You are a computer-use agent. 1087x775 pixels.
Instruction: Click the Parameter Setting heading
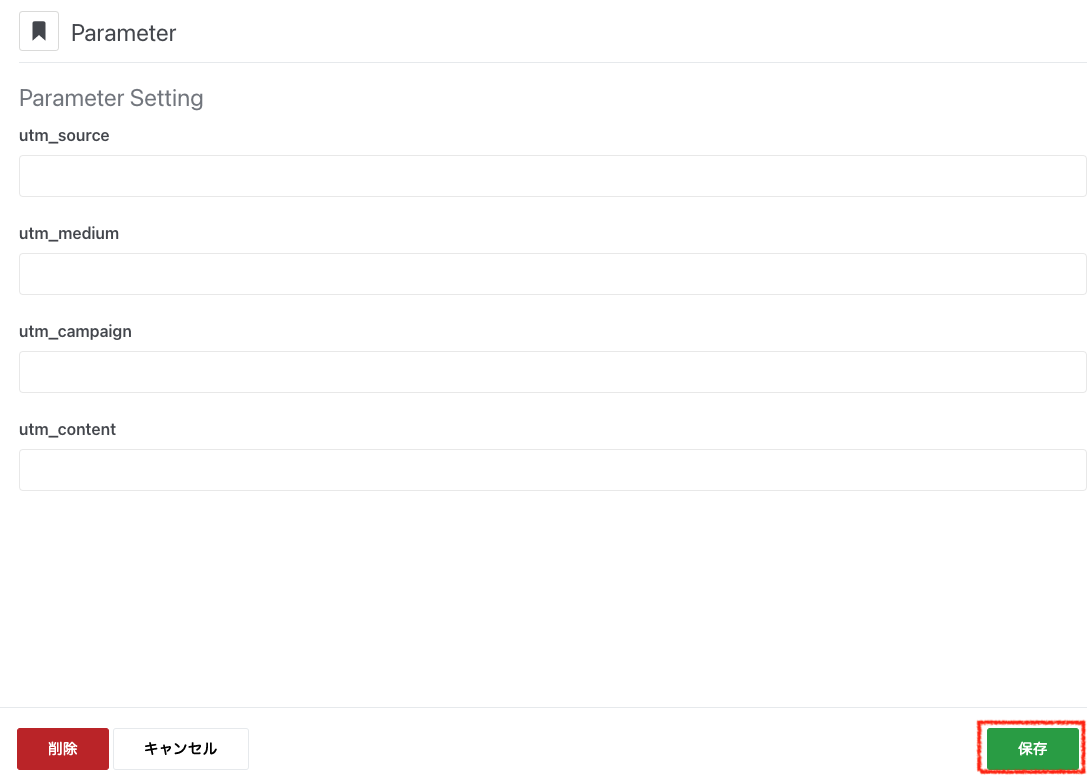point(111,98)
